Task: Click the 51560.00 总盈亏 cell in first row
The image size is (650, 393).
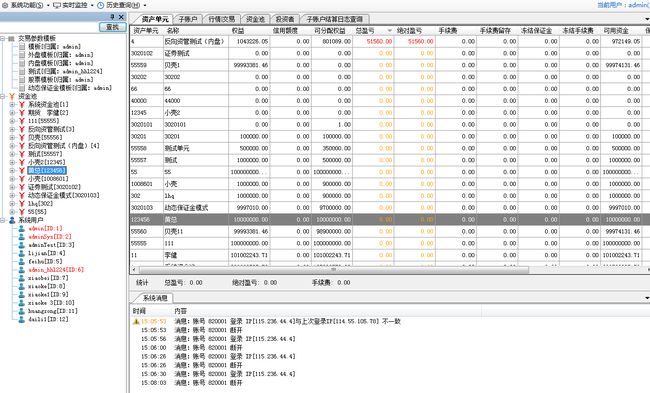Action: click(x=373, y=41)
